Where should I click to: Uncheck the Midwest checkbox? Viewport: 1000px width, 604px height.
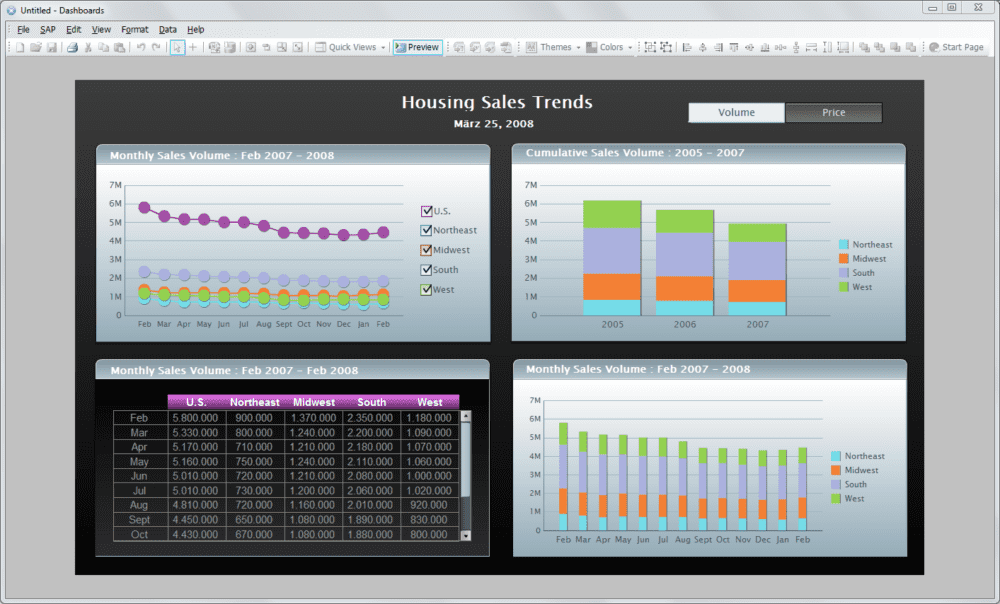click(426, 250)
